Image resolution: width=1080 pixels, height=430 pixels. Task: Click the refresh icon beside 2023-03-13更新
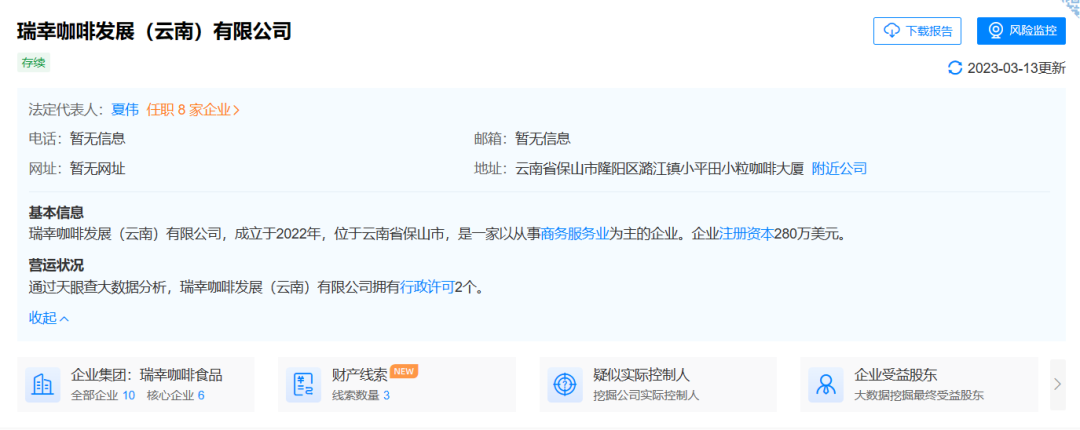point(955,68)
